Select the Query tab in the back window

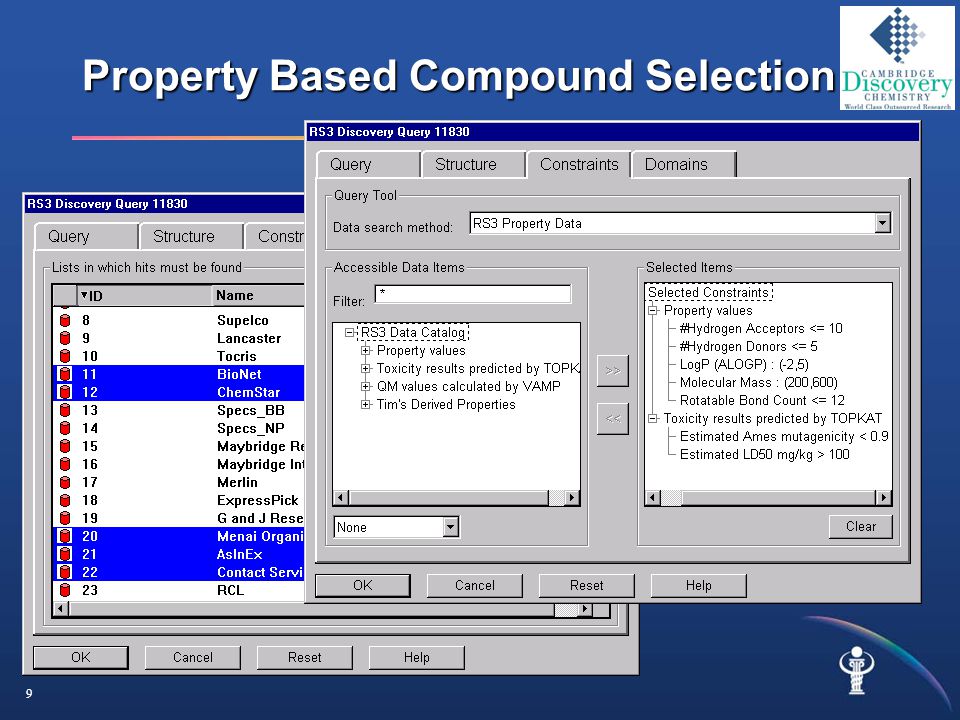click(x=86, y=236)
